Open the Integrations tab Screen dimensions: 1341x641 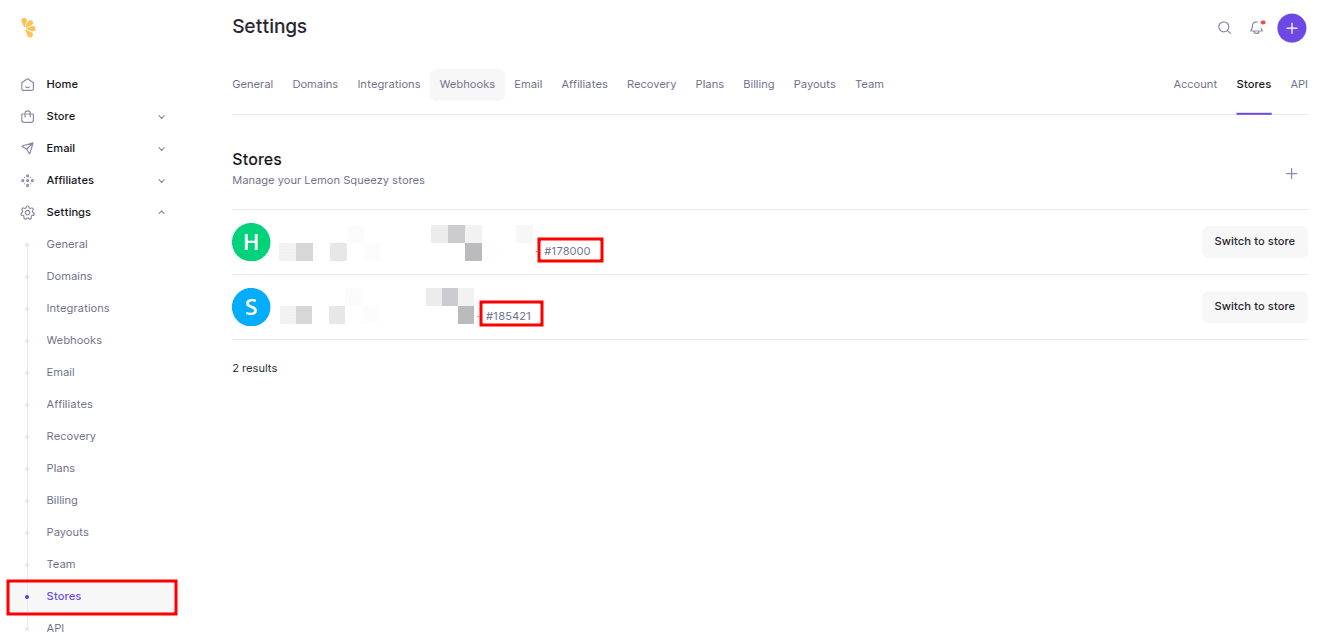point(389,85)
